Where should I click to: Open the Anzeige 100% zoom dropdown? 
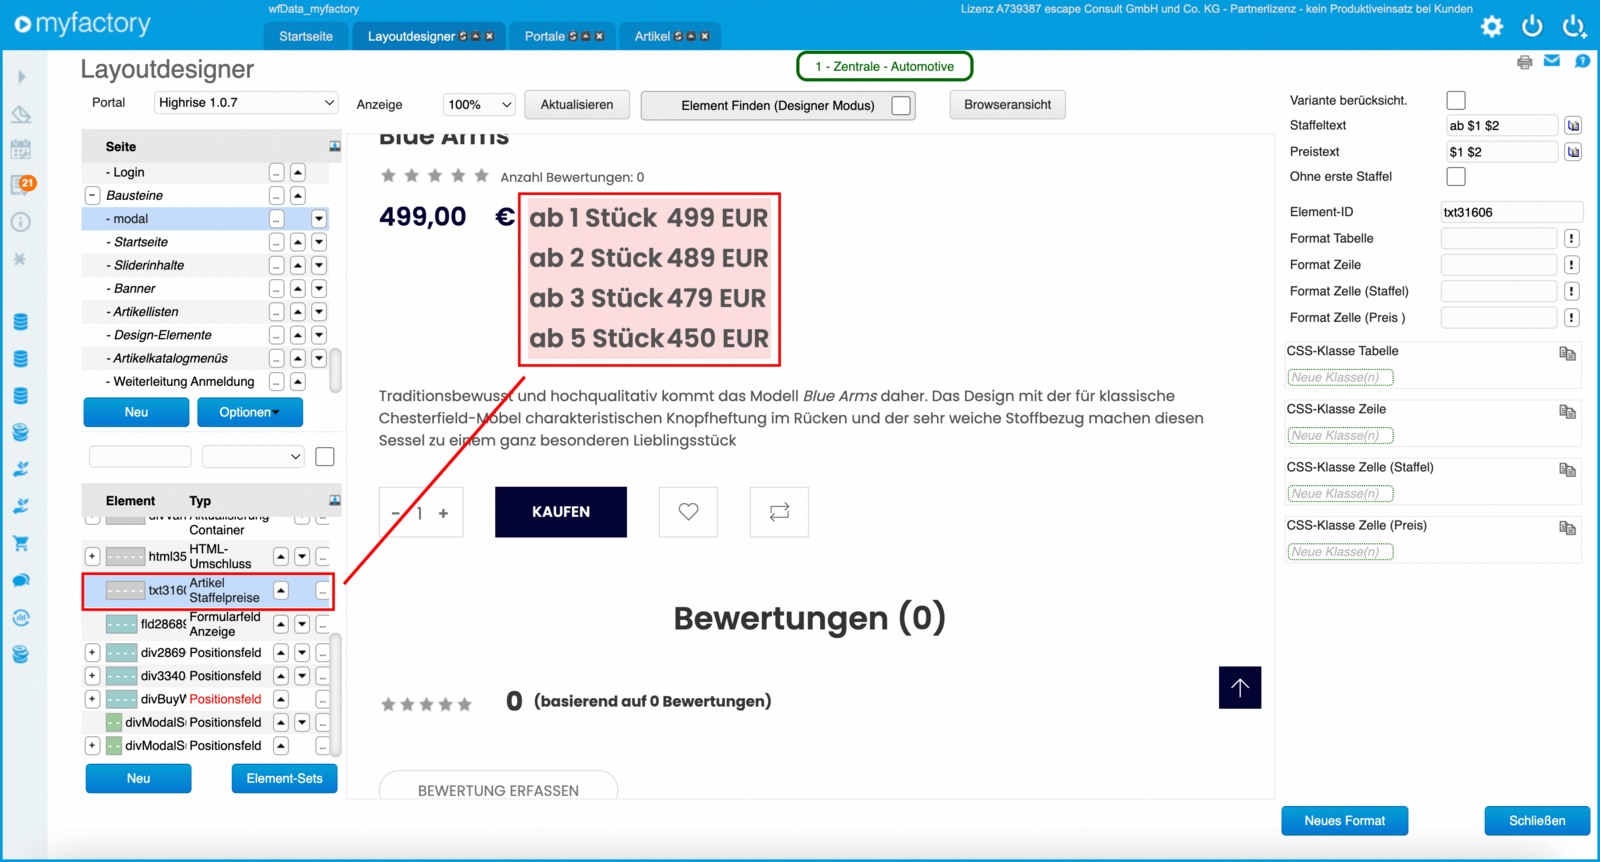point(479,104)
